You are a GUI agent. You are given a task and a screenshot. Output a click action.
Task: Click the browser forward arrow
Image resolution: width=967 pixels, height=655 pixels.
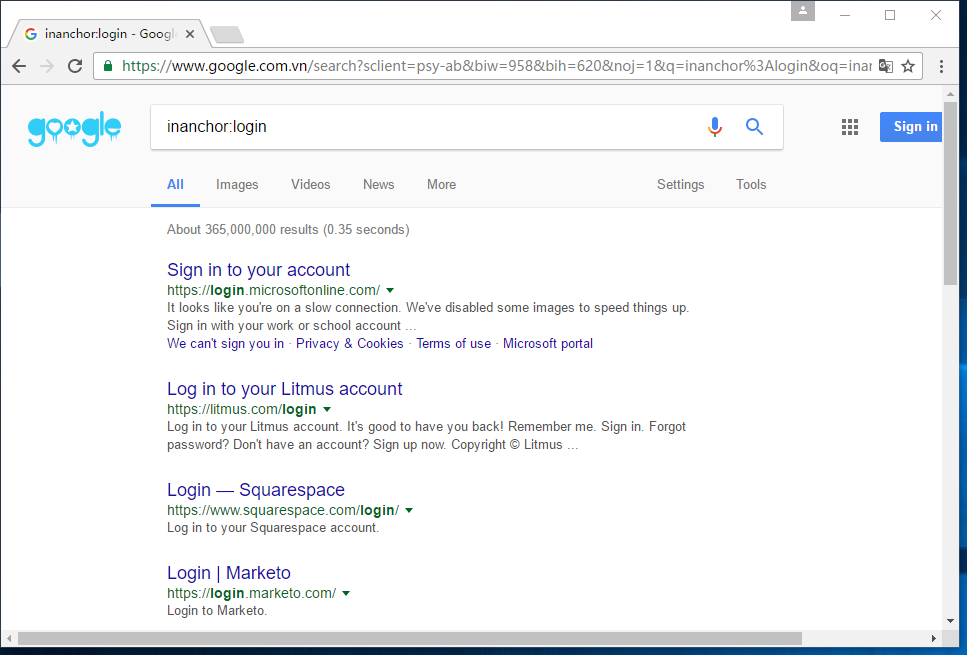47,66
